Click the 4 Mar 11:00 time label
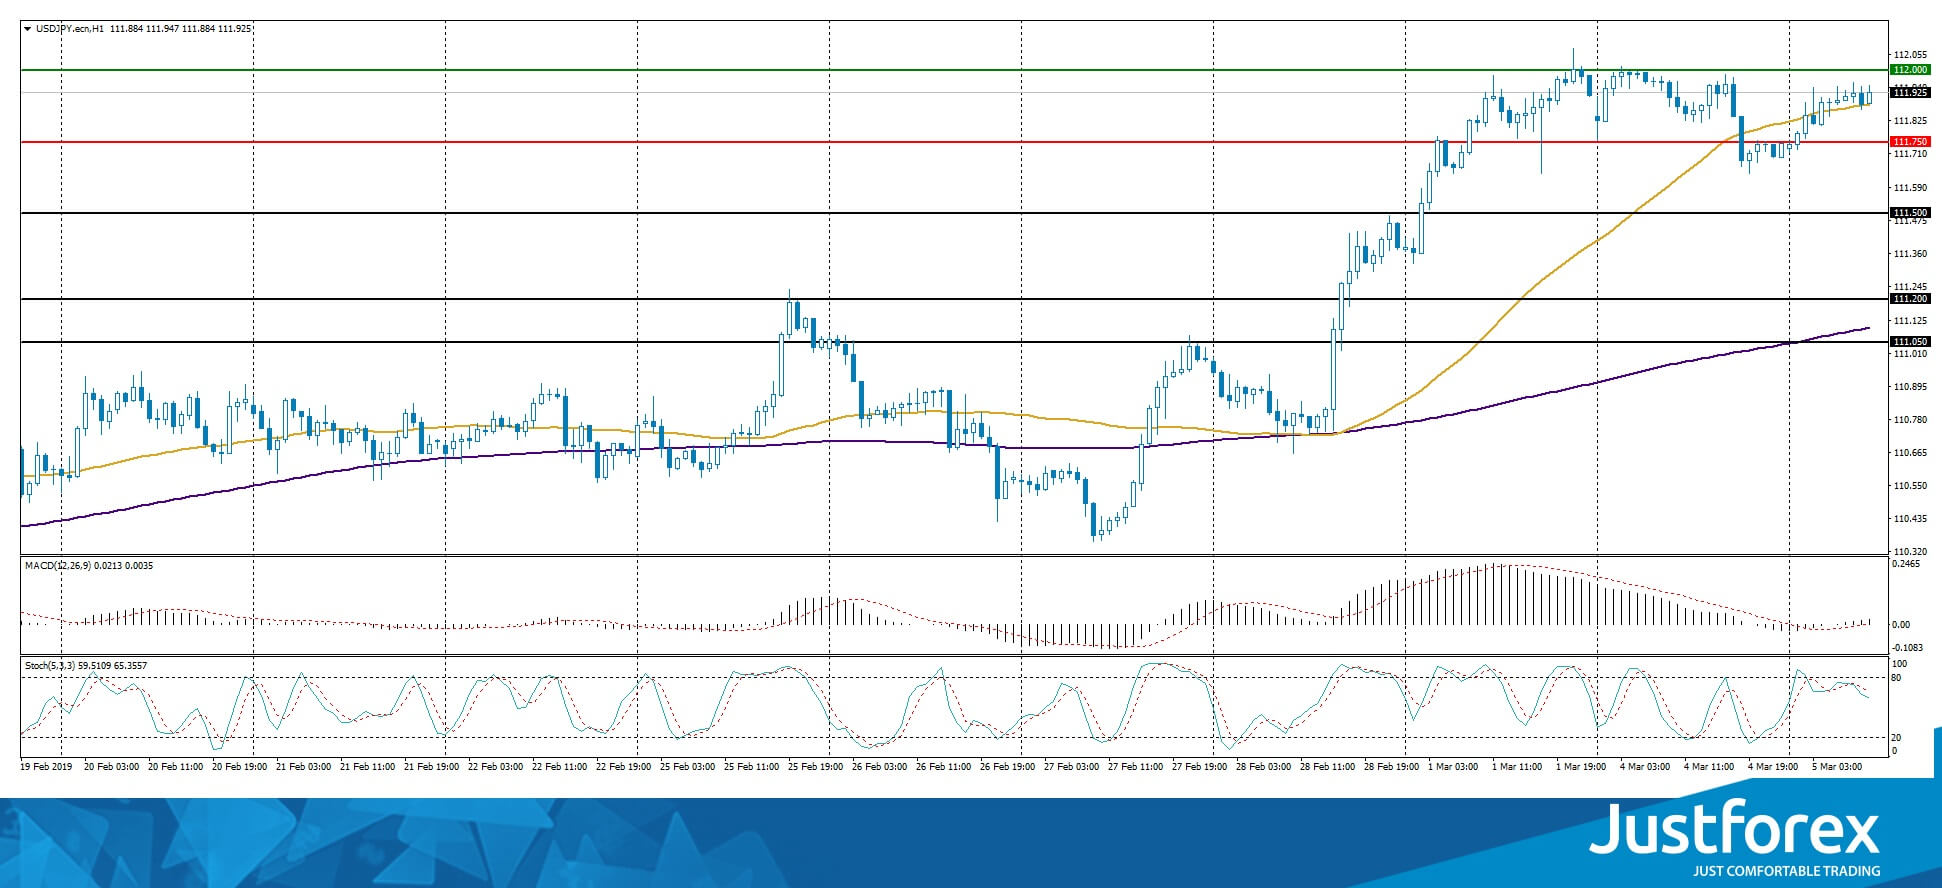 pyautogui.click(x=1709, y=767)
